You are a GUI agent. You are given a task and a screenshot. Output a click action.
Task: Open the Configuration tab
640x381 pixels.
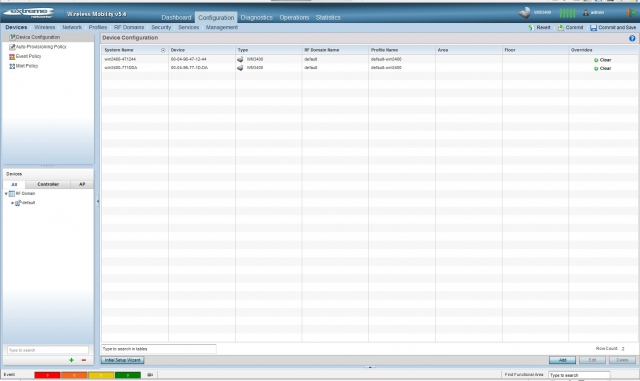coord(216,18)
